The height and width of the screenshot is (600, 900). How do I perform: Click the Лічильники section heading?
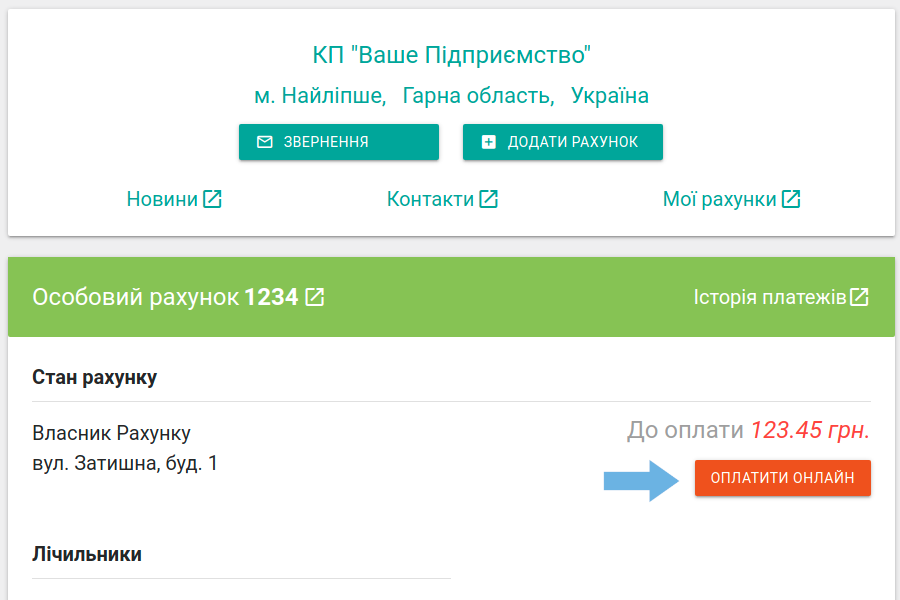tap(87, 553)
